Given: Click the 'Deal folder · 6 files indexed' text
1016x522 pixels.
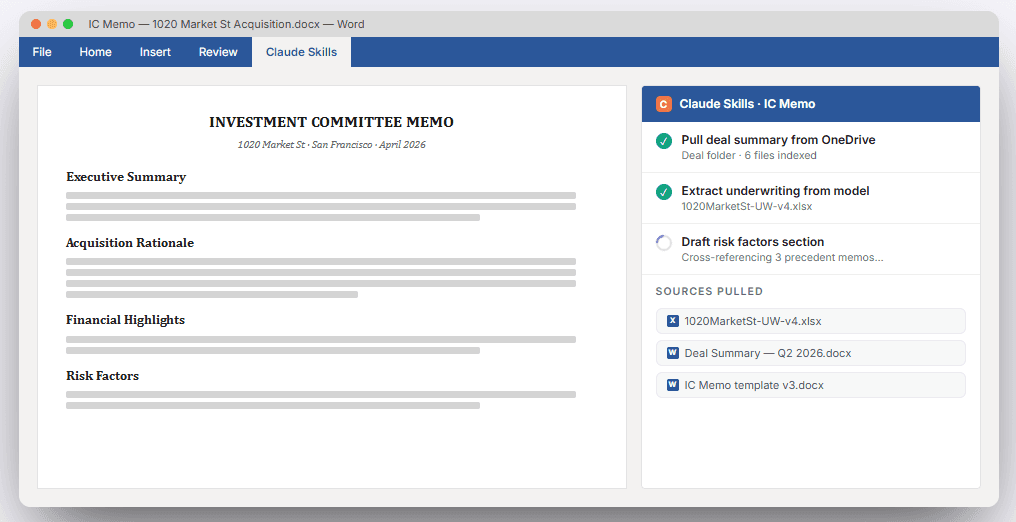Looking at the screenshot, I should [x=748, y=155].
